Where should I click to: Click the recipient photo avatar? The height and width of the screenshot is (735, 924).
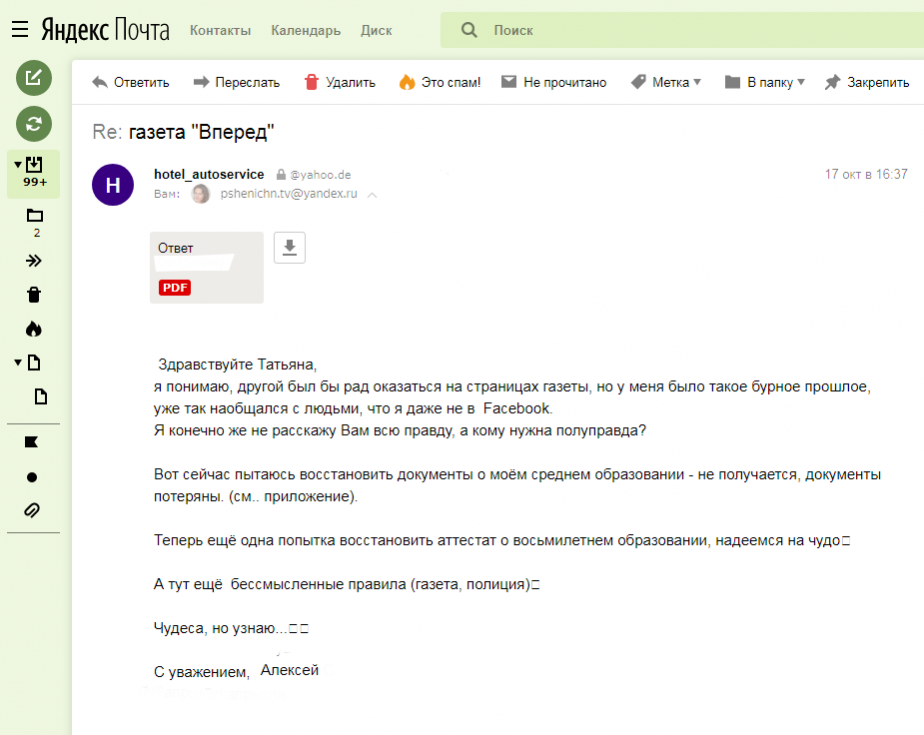(x=201, y=194)
